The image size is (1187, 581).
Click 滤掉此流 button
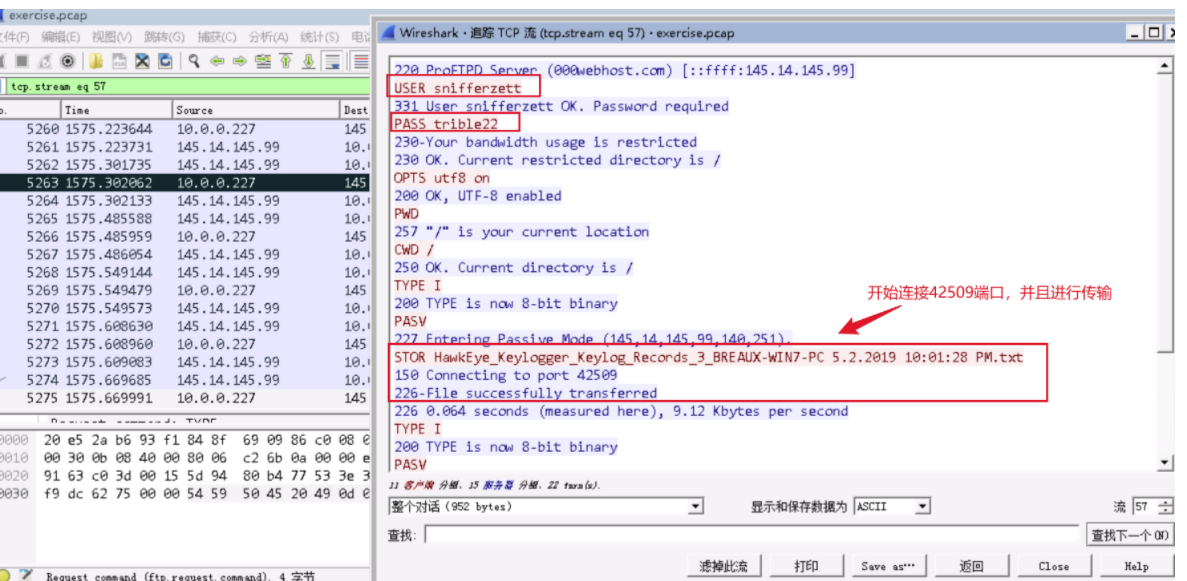tap(724, 566)
